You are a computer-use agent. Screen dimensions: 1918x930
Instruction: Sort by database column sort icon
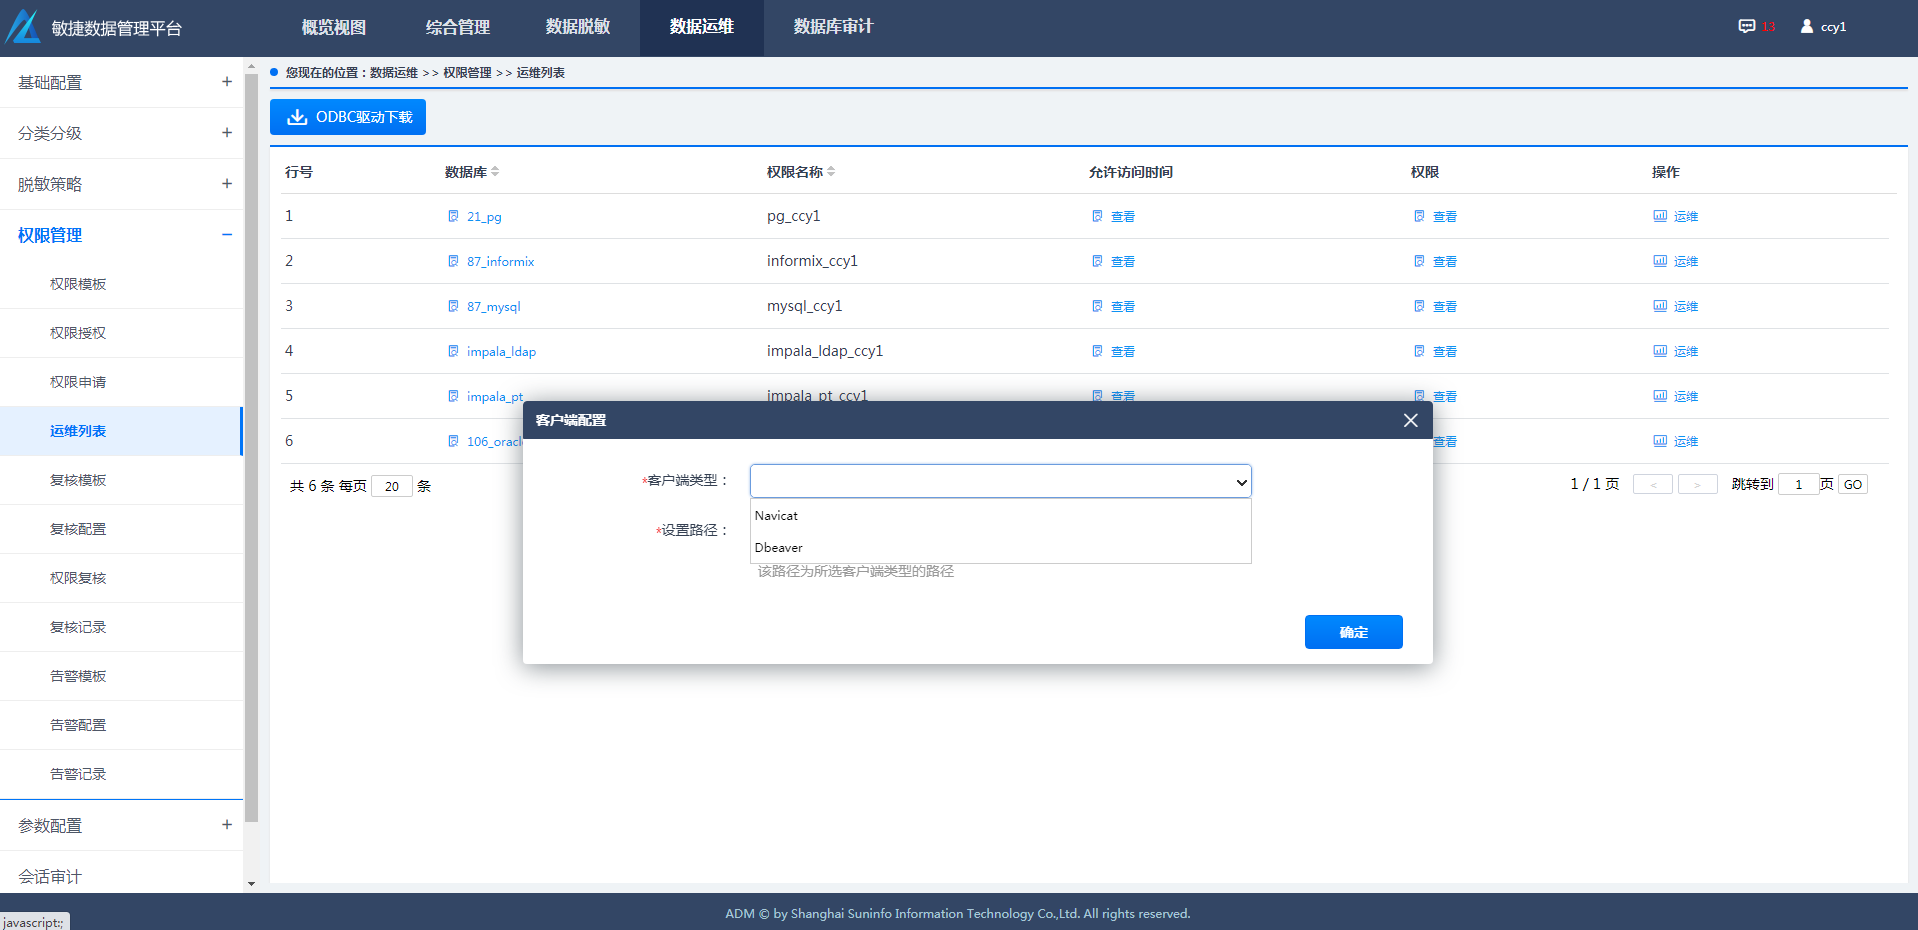coord(495,172)
